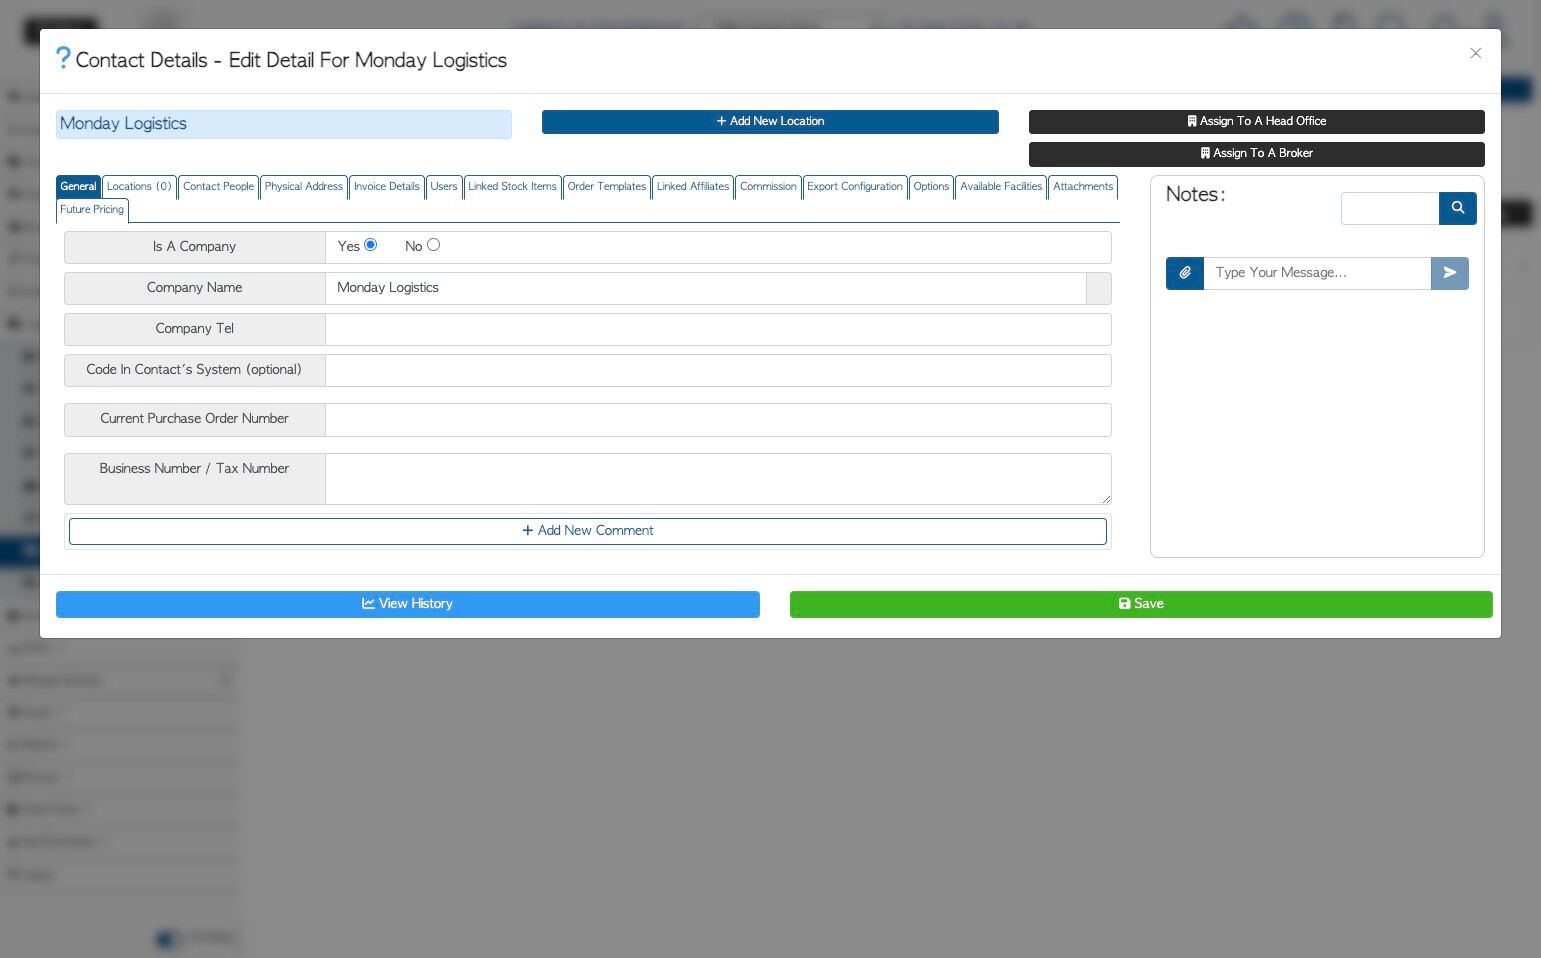Click the Type Your Message field

(1317, 273)
